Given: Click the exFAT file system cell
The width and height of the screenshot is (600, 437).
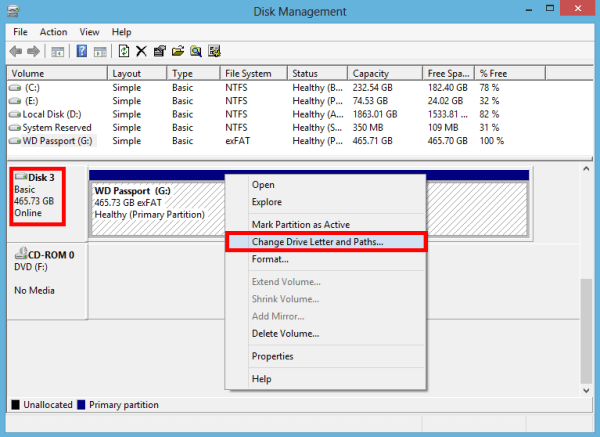Looking at the screenshot, I should pos(237,141).
